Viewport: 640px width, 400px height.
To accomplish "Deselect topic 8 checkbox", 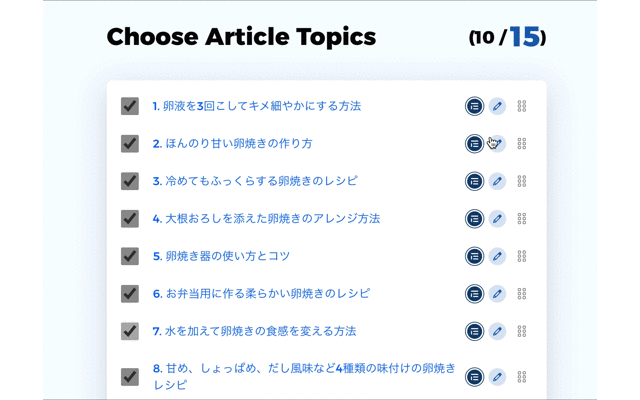I will coord(130,377).
